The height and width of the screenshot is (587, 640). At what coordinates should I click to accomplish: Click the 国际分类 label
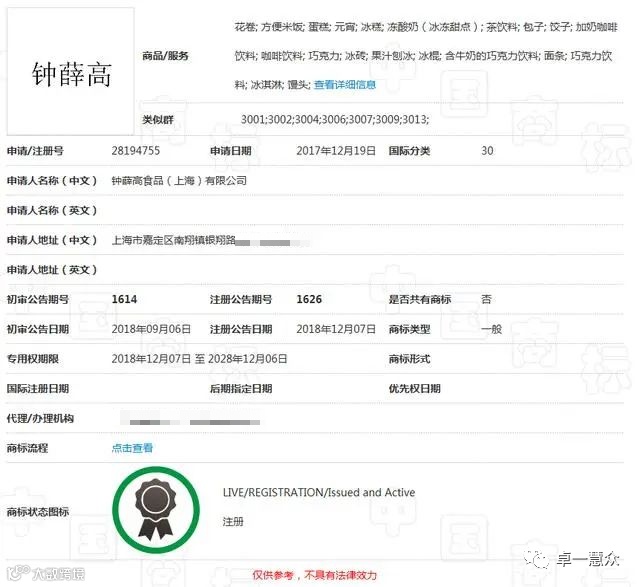409,151
